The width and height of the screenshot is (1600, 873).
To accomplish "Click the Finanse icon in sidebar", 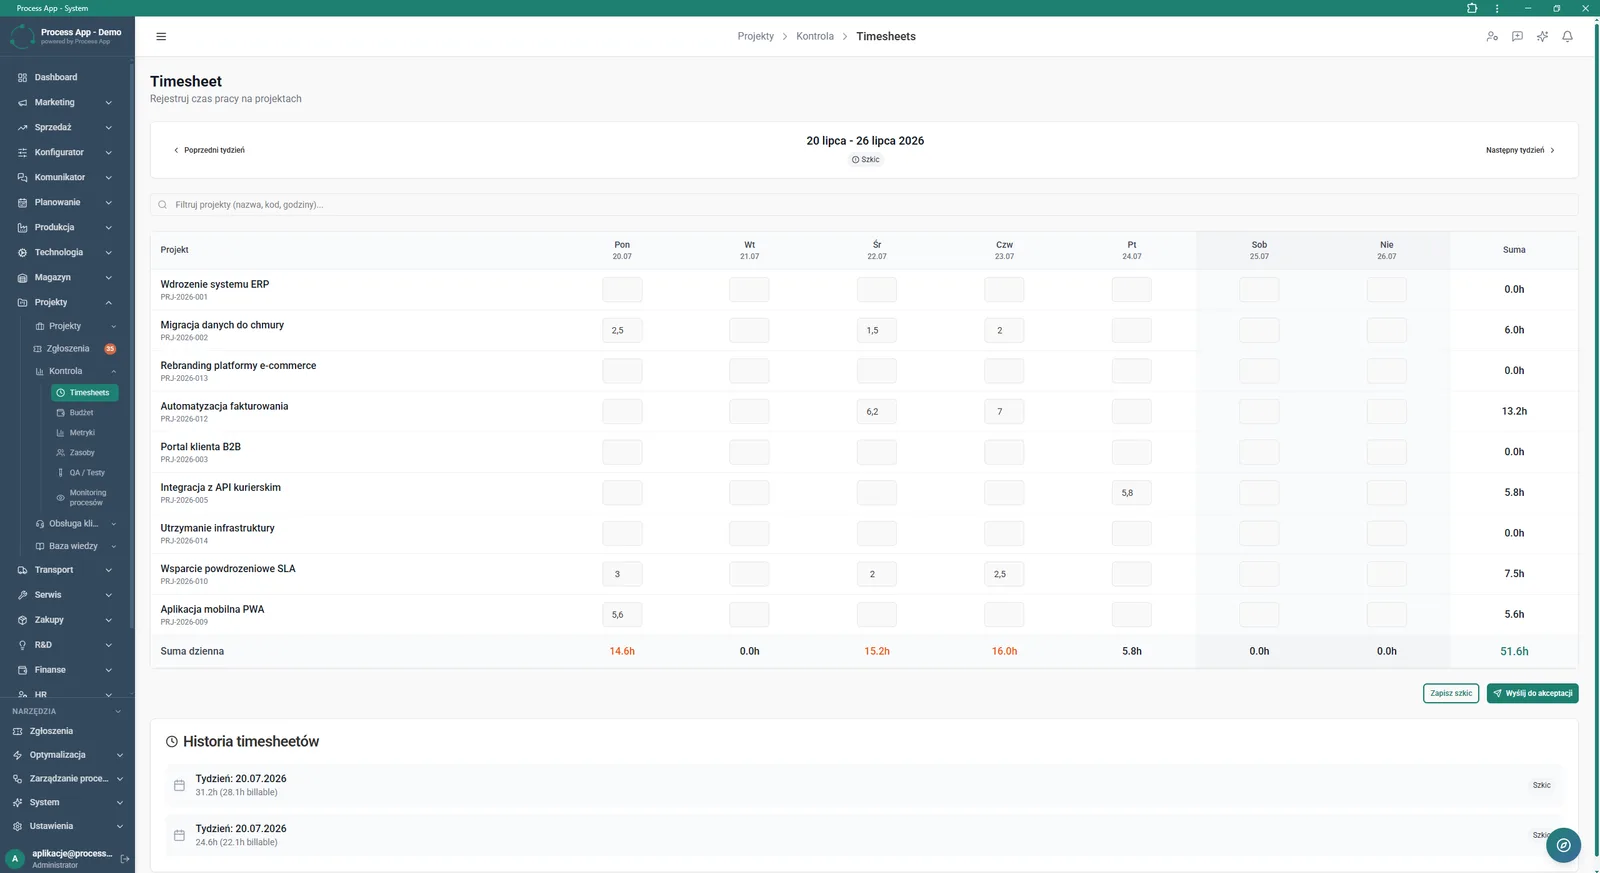I will 22,670.
